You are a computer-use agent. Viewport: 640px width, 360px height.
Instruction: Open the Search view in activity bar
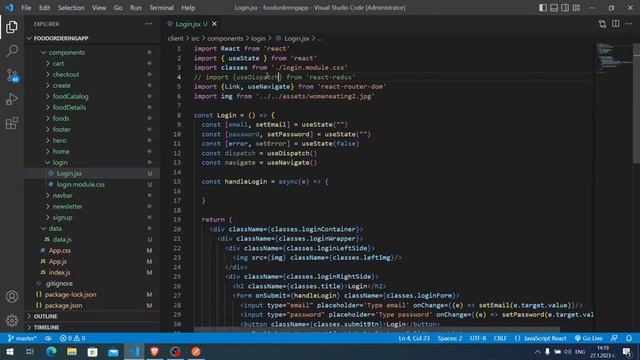[x=12, y=51]
